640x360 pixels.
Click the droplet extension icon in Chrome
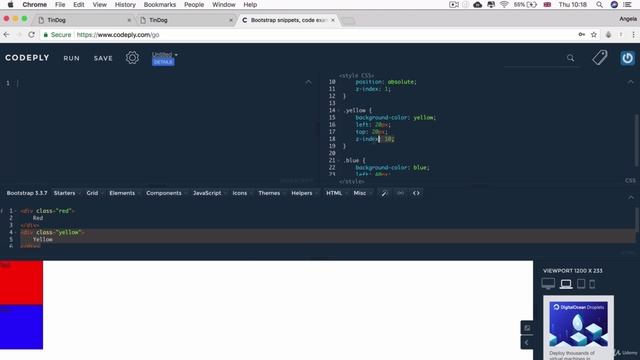[x=608, y=35]
